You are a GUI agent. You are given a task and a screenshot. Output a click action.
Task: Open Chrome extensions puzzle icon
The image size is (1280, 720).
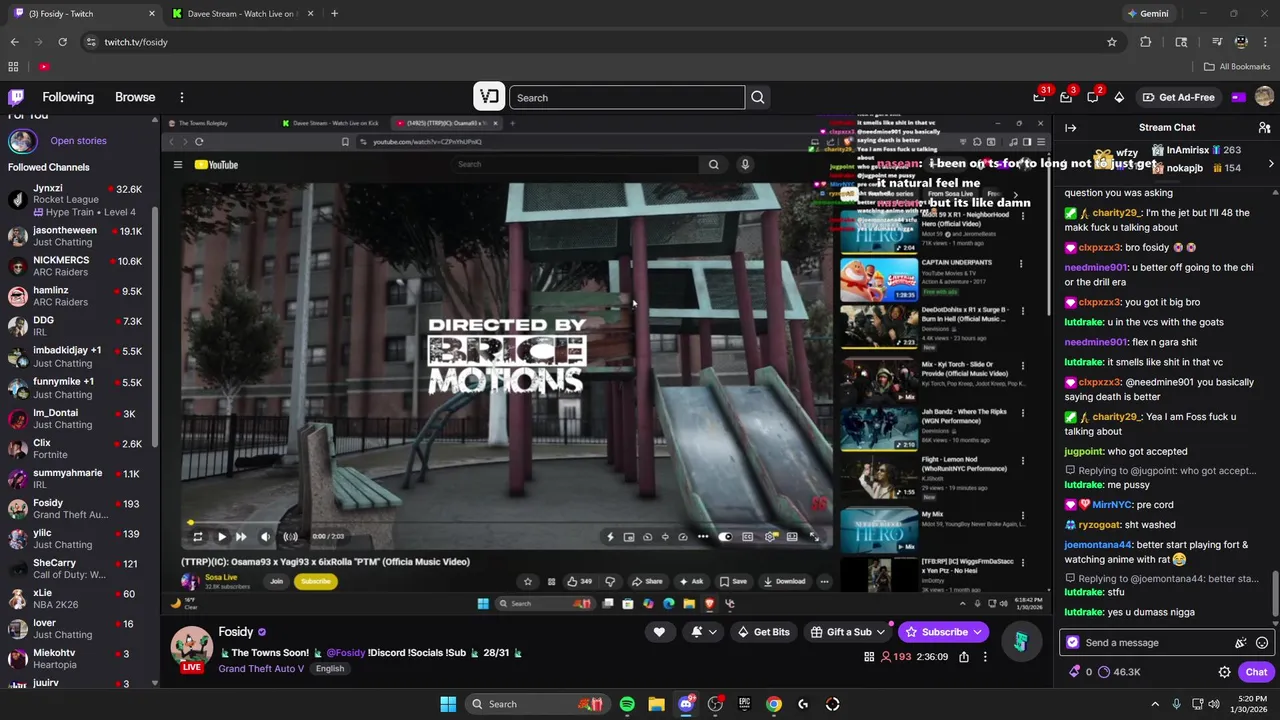1146,42
